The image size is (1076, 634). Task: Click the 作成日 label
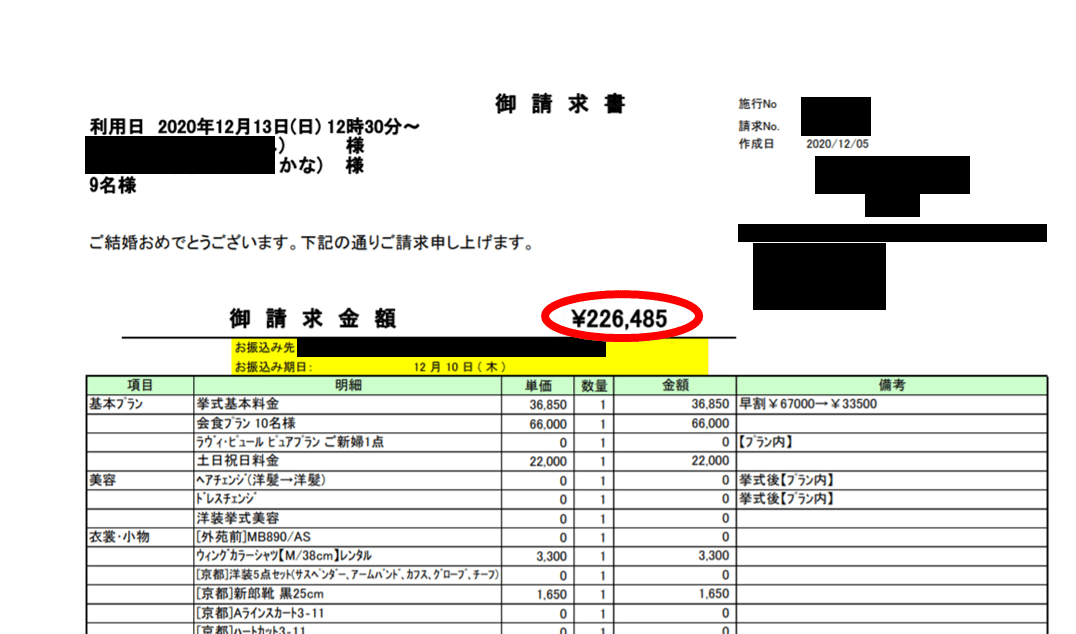pyautogui.click(x=756, y=144)
